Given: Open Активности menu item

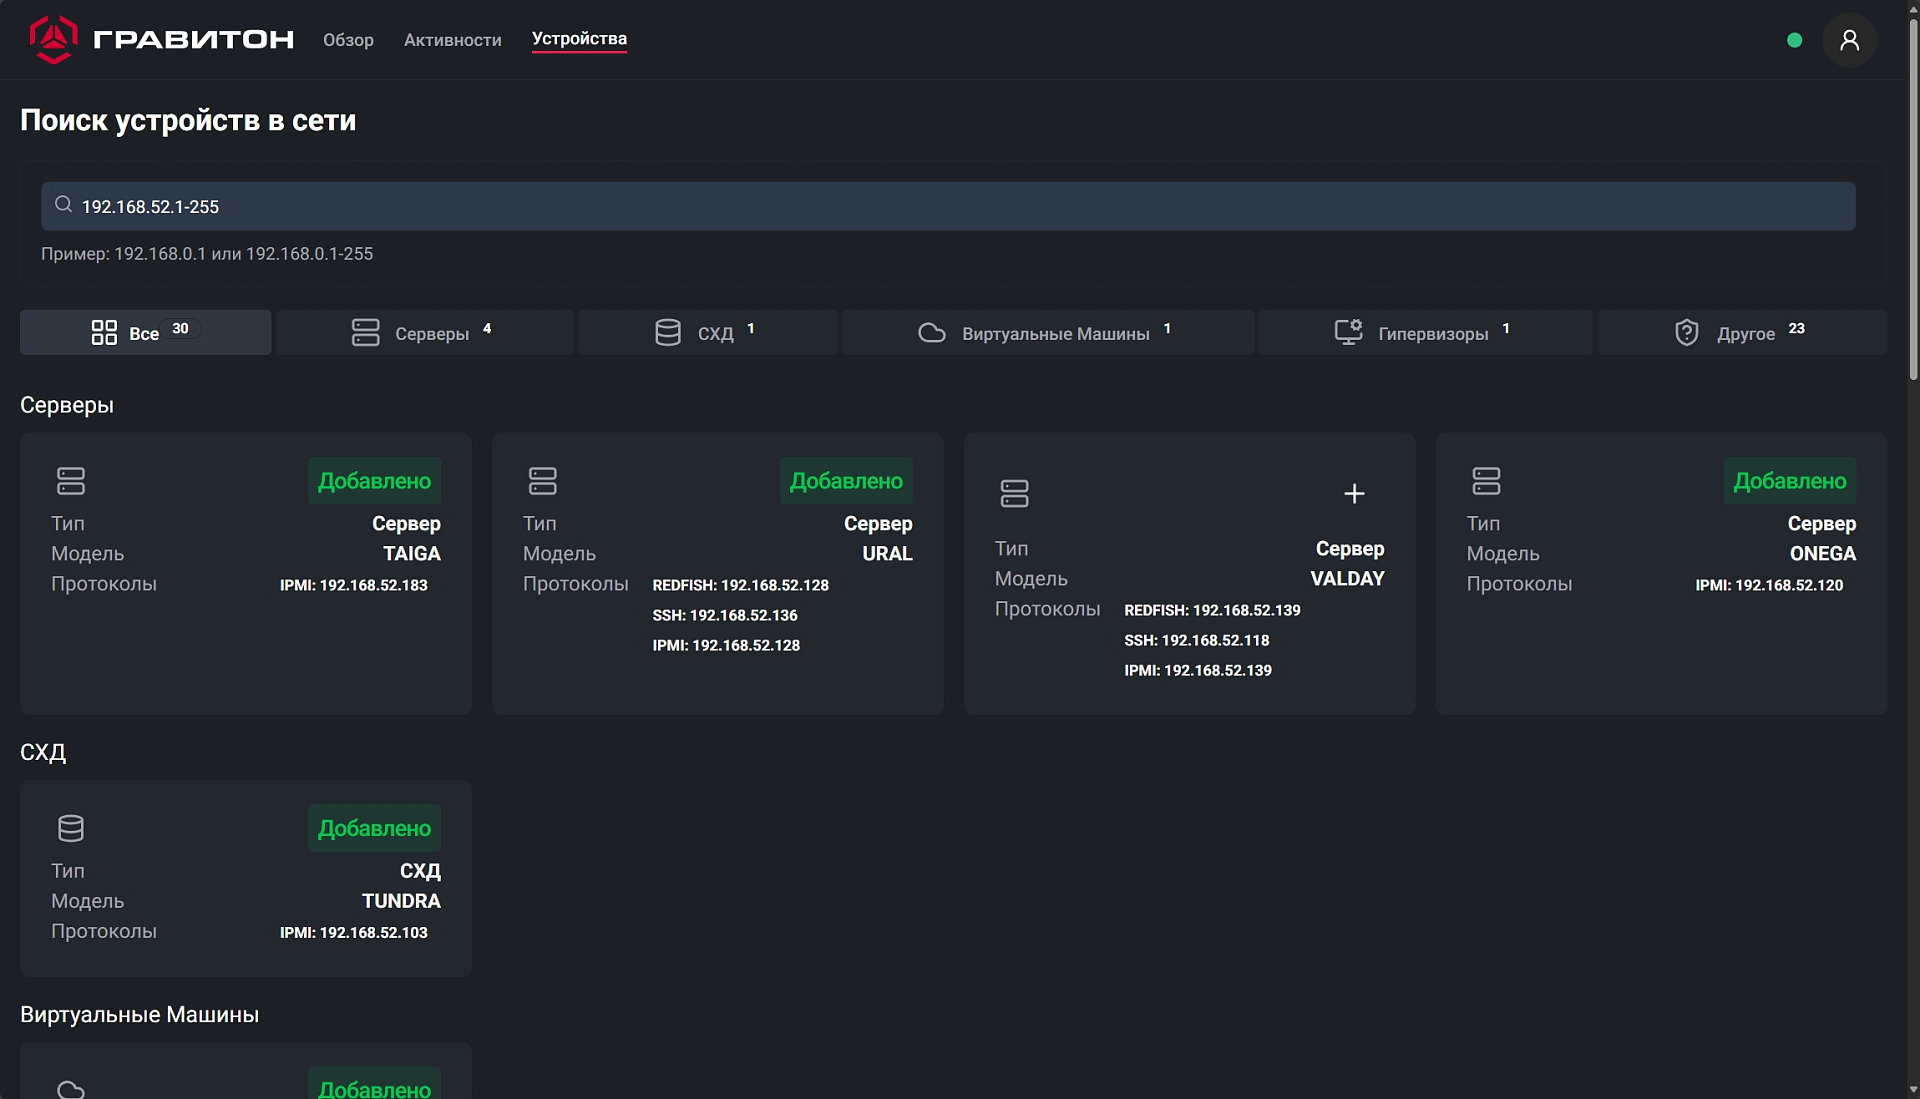Looking at the screenshot, I should [x=452, y=40].
